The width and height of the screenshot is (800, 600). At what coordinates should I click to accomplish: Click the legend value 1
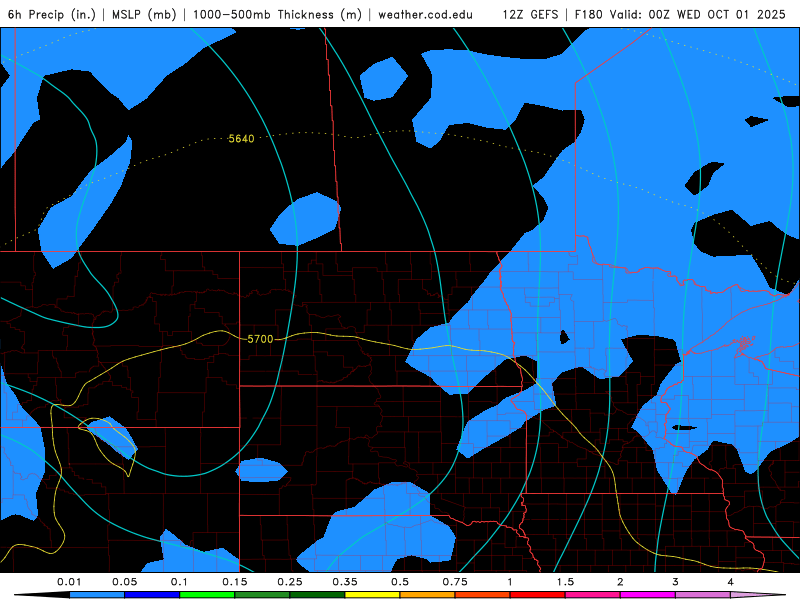coord(510,582)
